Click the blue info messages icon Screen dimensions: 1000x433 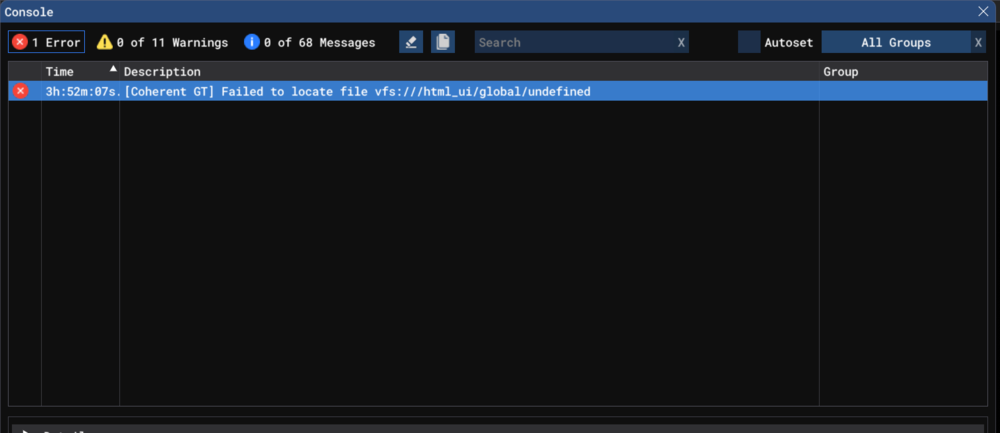[x=252, y=42]
